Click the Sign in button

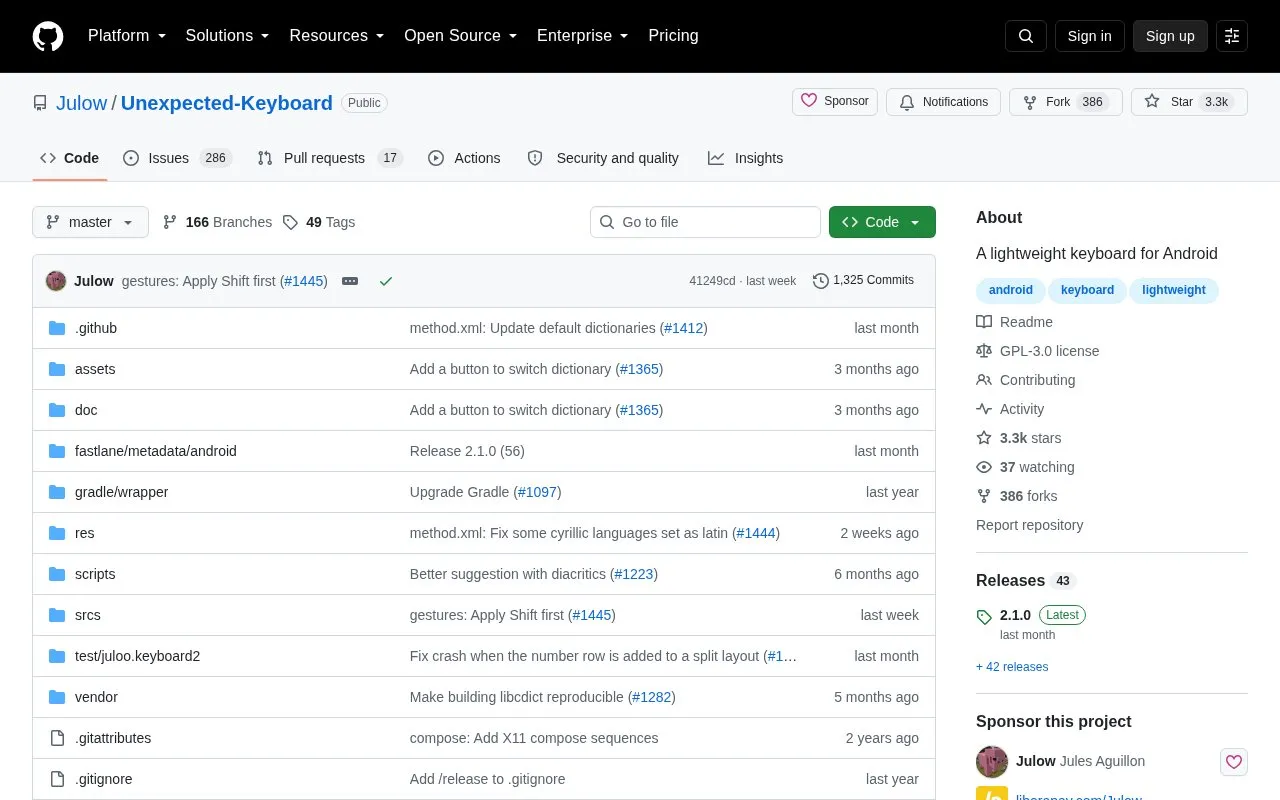1089,36
